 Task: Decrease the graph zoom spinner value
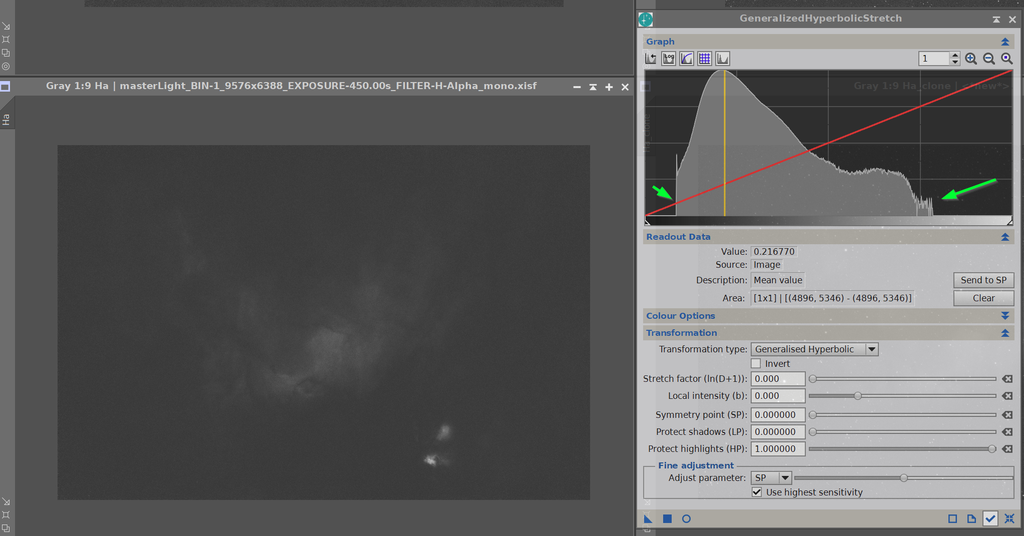(955, 62)
